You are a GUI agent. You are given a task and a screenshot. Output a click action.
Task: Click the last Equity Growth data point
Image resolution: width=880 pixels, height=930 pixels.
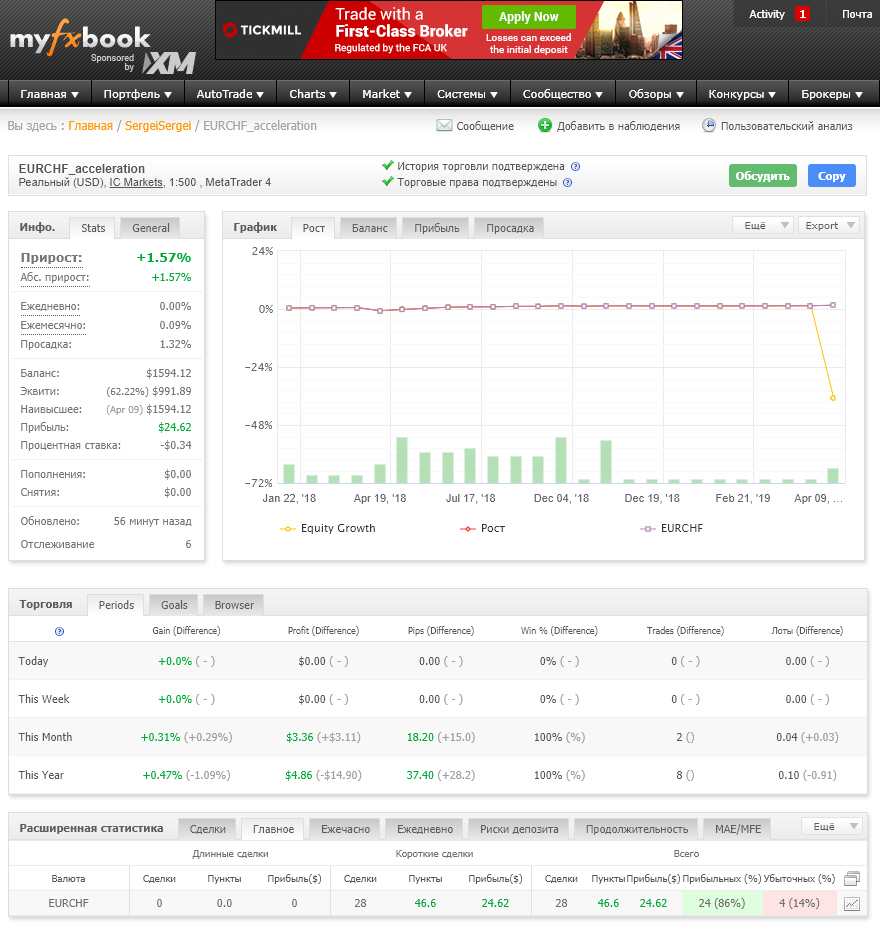coord(833,398)
